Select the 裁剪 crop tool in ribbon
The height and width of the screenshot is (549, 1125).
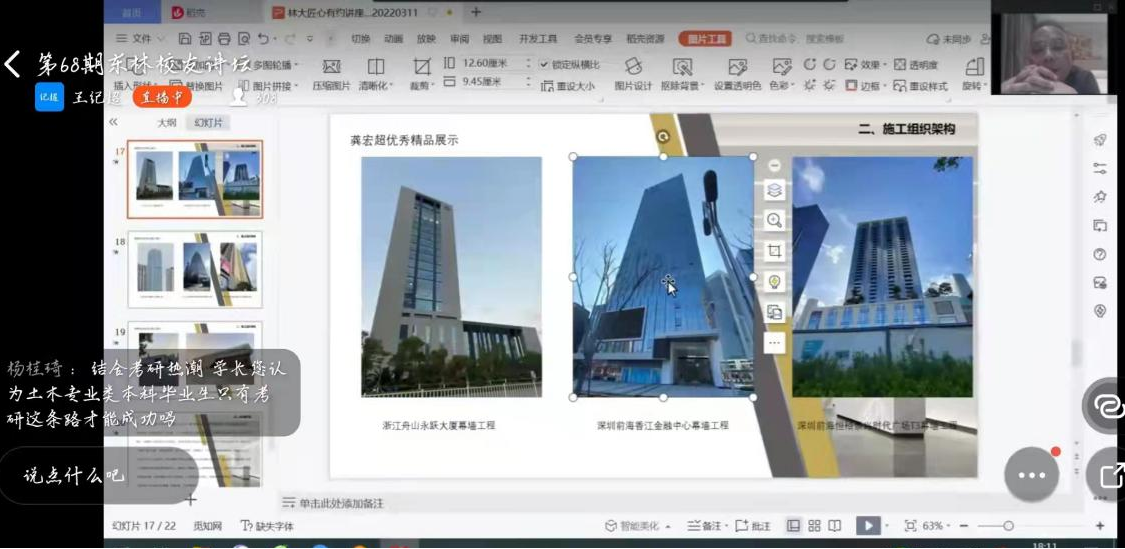[422, 75]
